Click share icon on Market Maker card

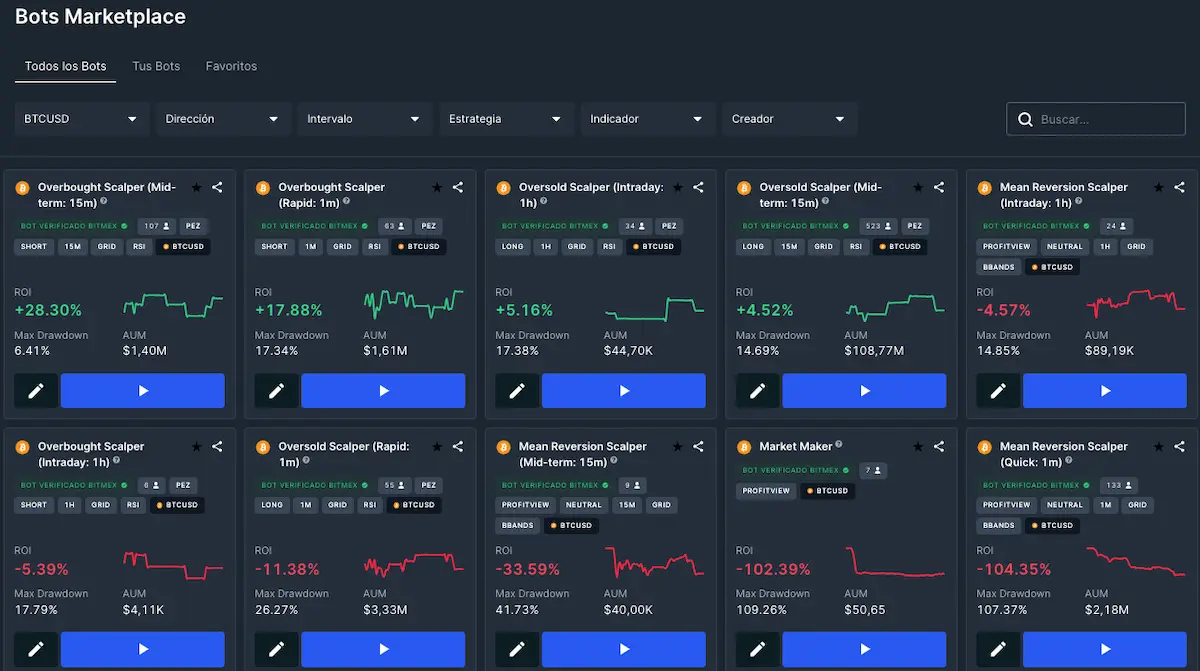point(939,447)
